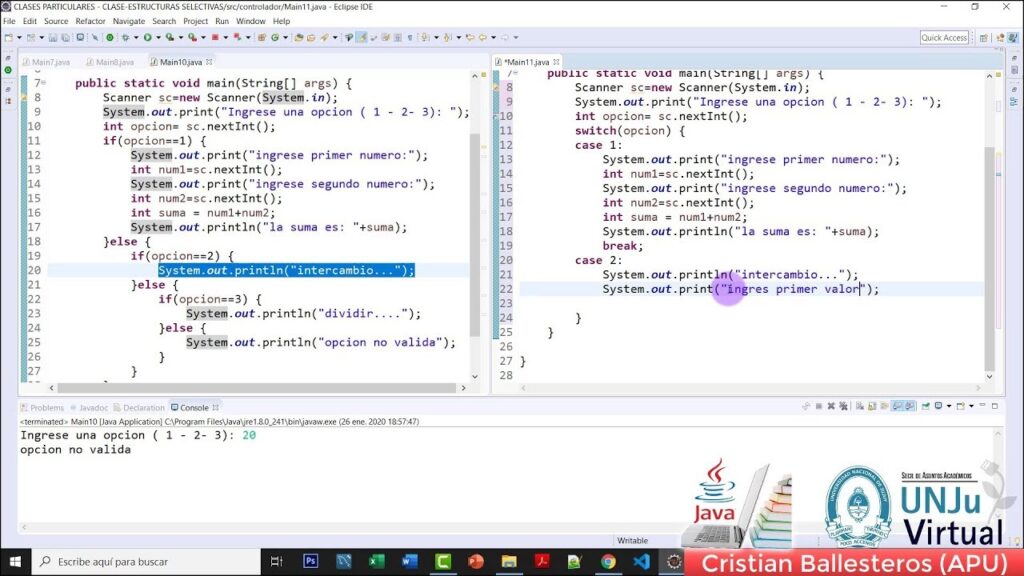Screen dimensions: 1024x576
Task: Open the New Java Class wizard icon
Action: pos(276,38)
